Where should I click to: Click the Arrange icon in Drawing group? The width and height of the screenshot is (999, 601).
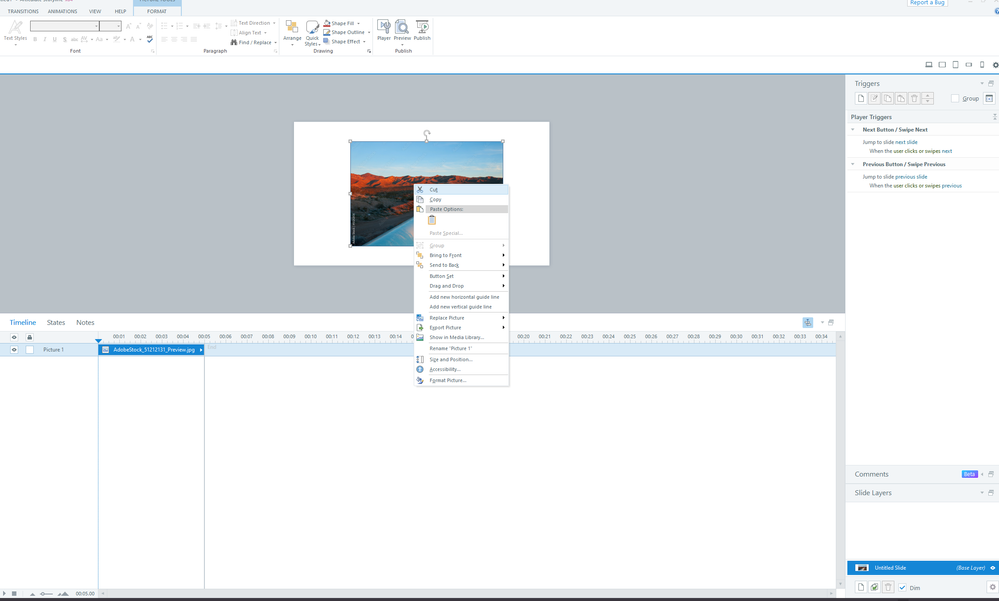pyautogui.click(x=292, y=30)
